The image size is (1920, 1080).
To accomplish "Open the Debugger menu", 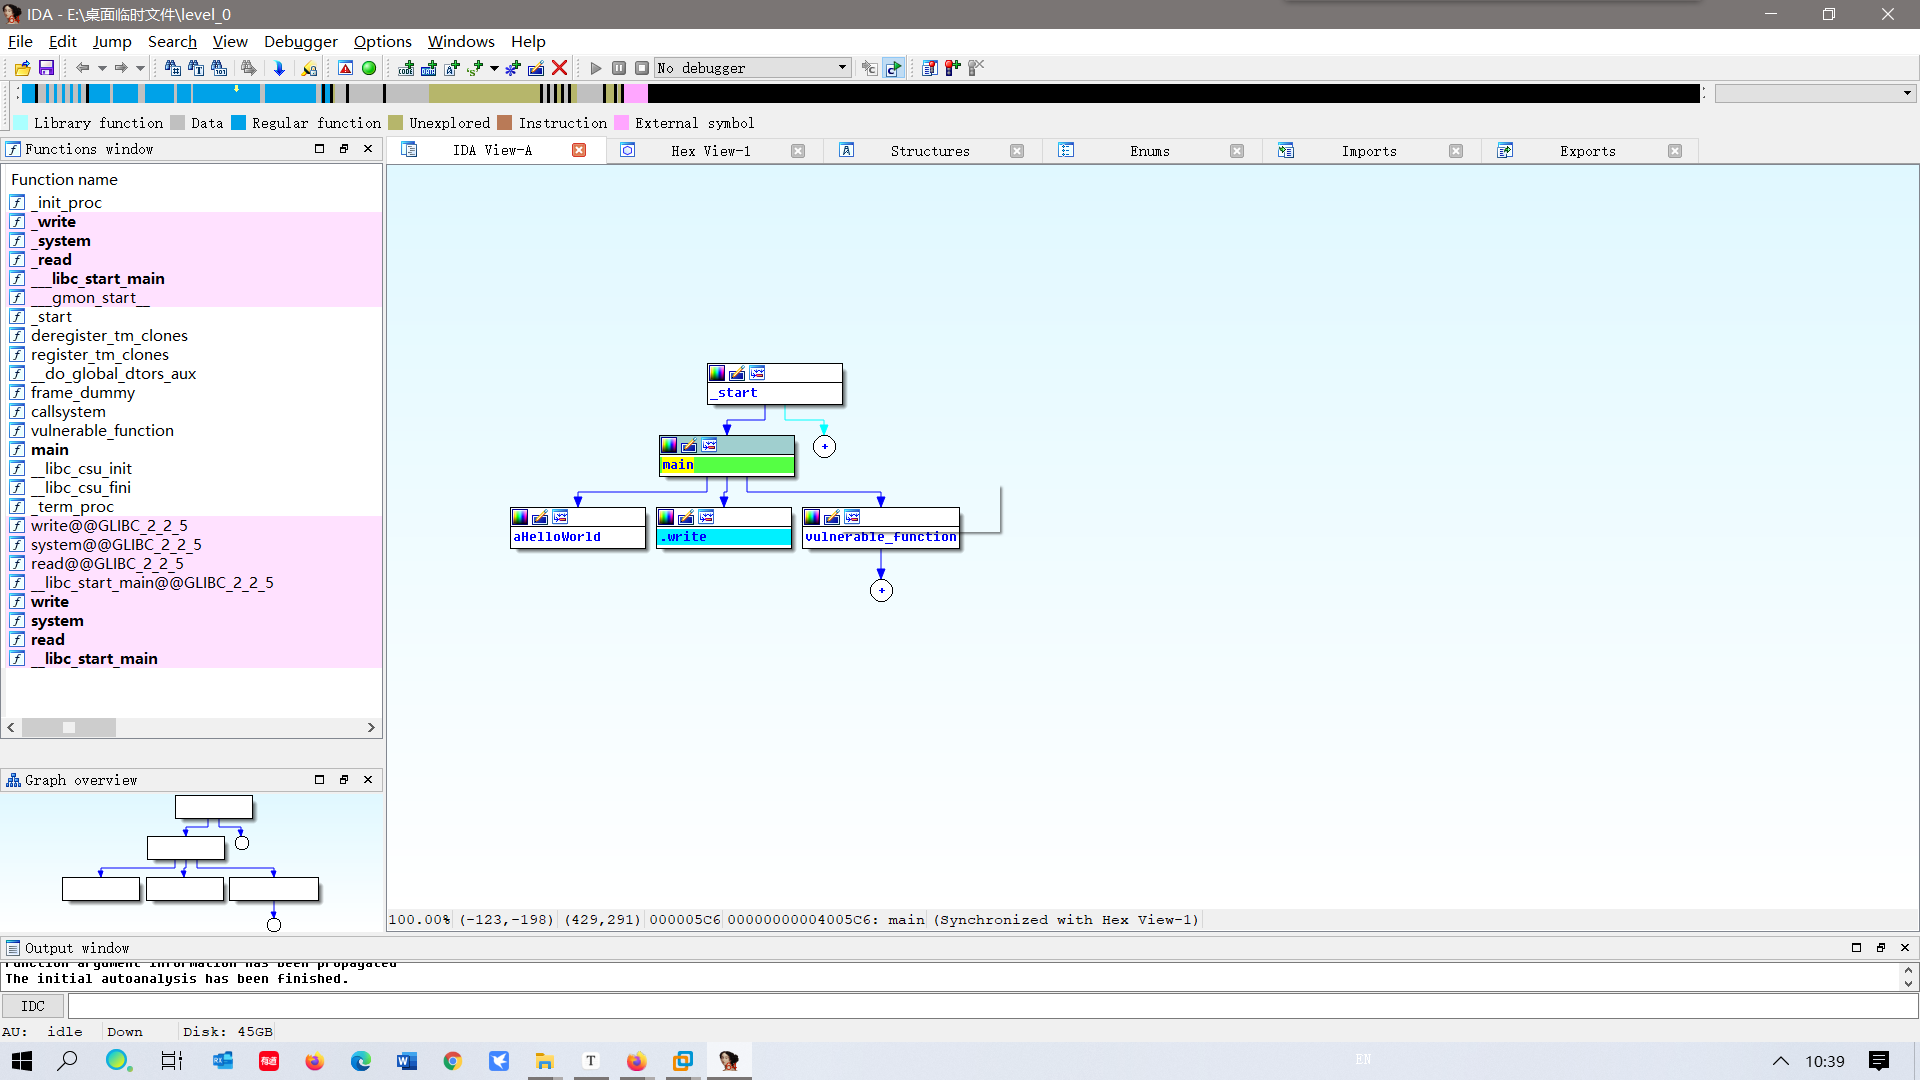I will pyautogui.click(x=300, y=41).
